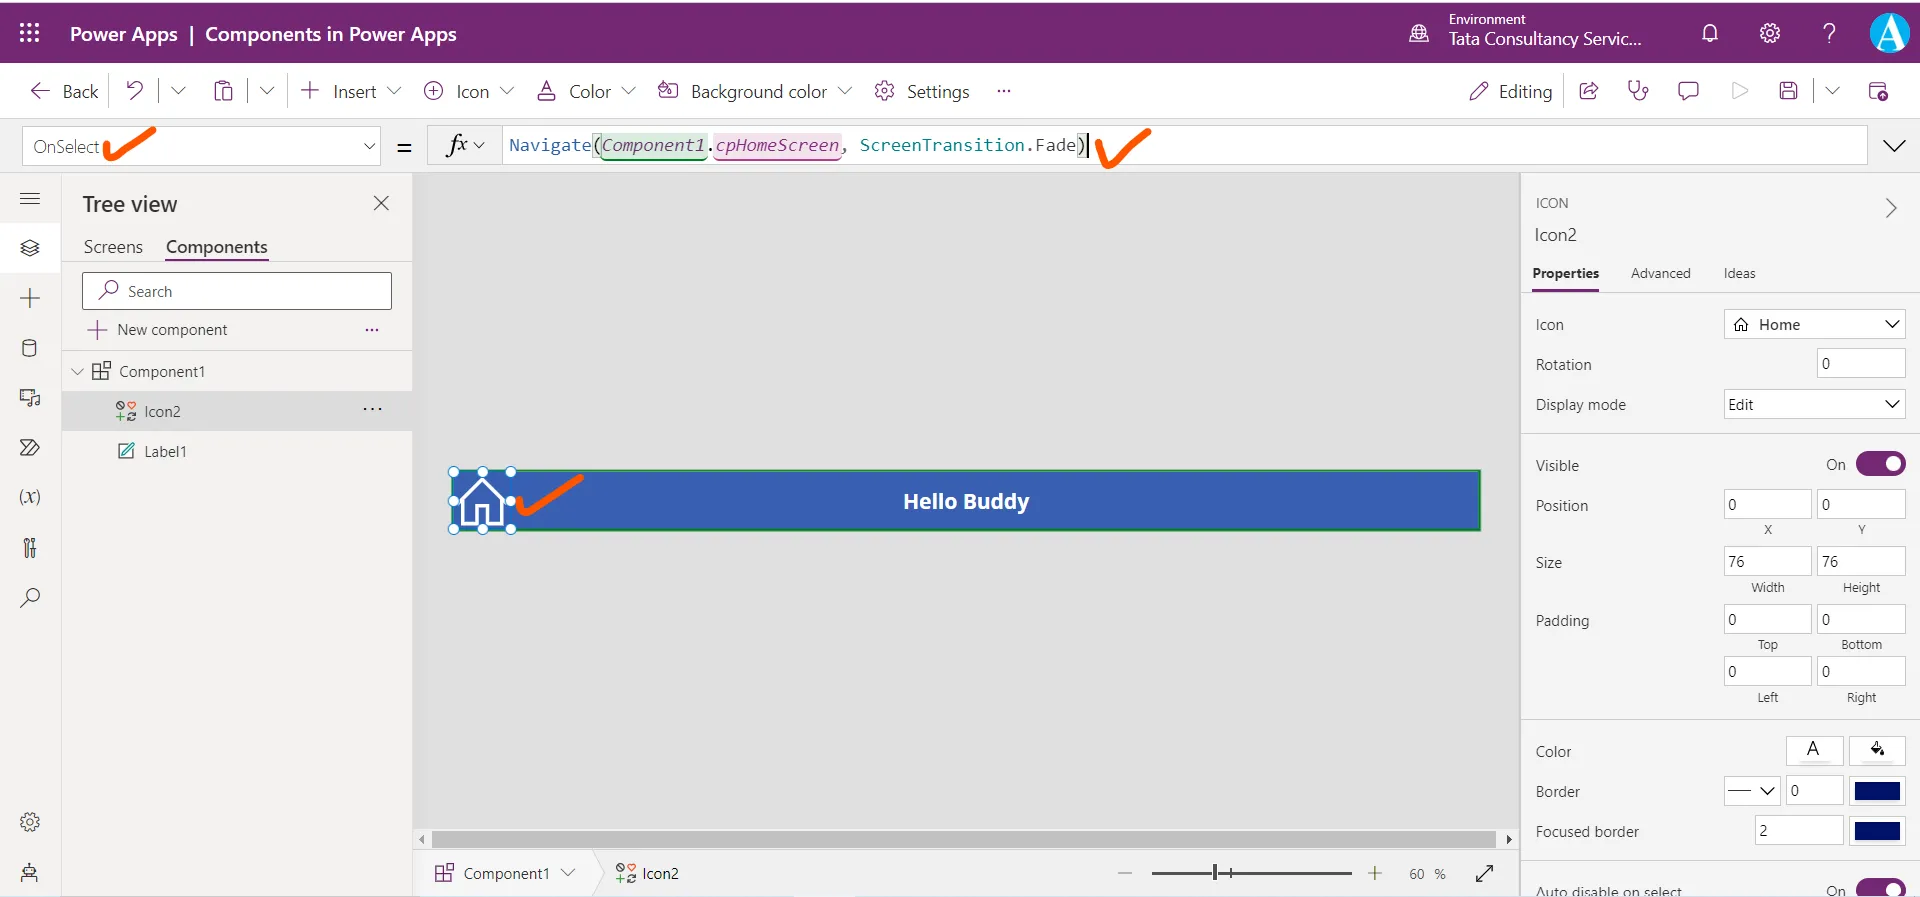This screenshot has height=897, width=1920.
Task: Open the Tree view layers icon
Action: tap(30, 248)
